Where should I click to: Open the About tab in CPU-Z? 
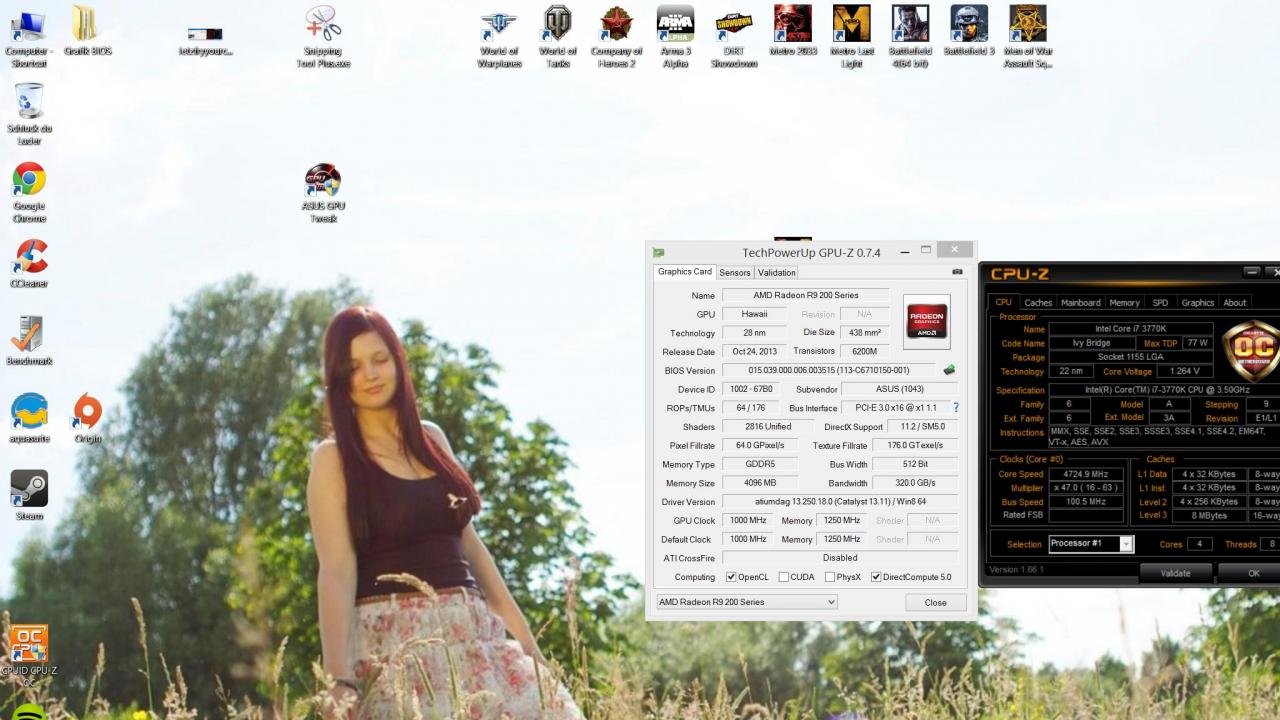[1235, 302]
